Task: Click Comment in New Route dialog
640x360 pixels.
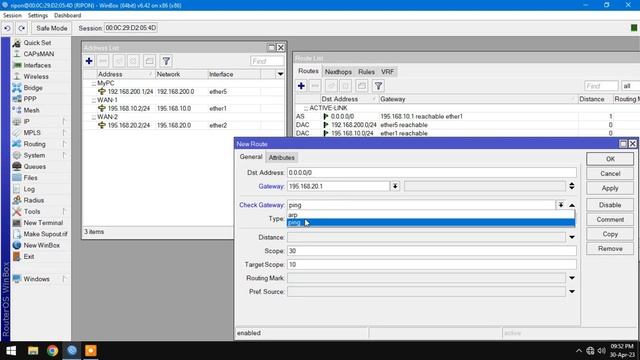Action: point(610,220)
